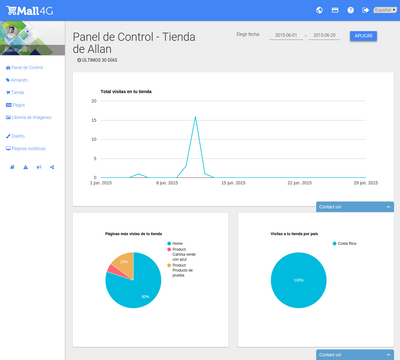Go to Librería de imágenes
Screen dimensions: 400x360
coord(29,117)
